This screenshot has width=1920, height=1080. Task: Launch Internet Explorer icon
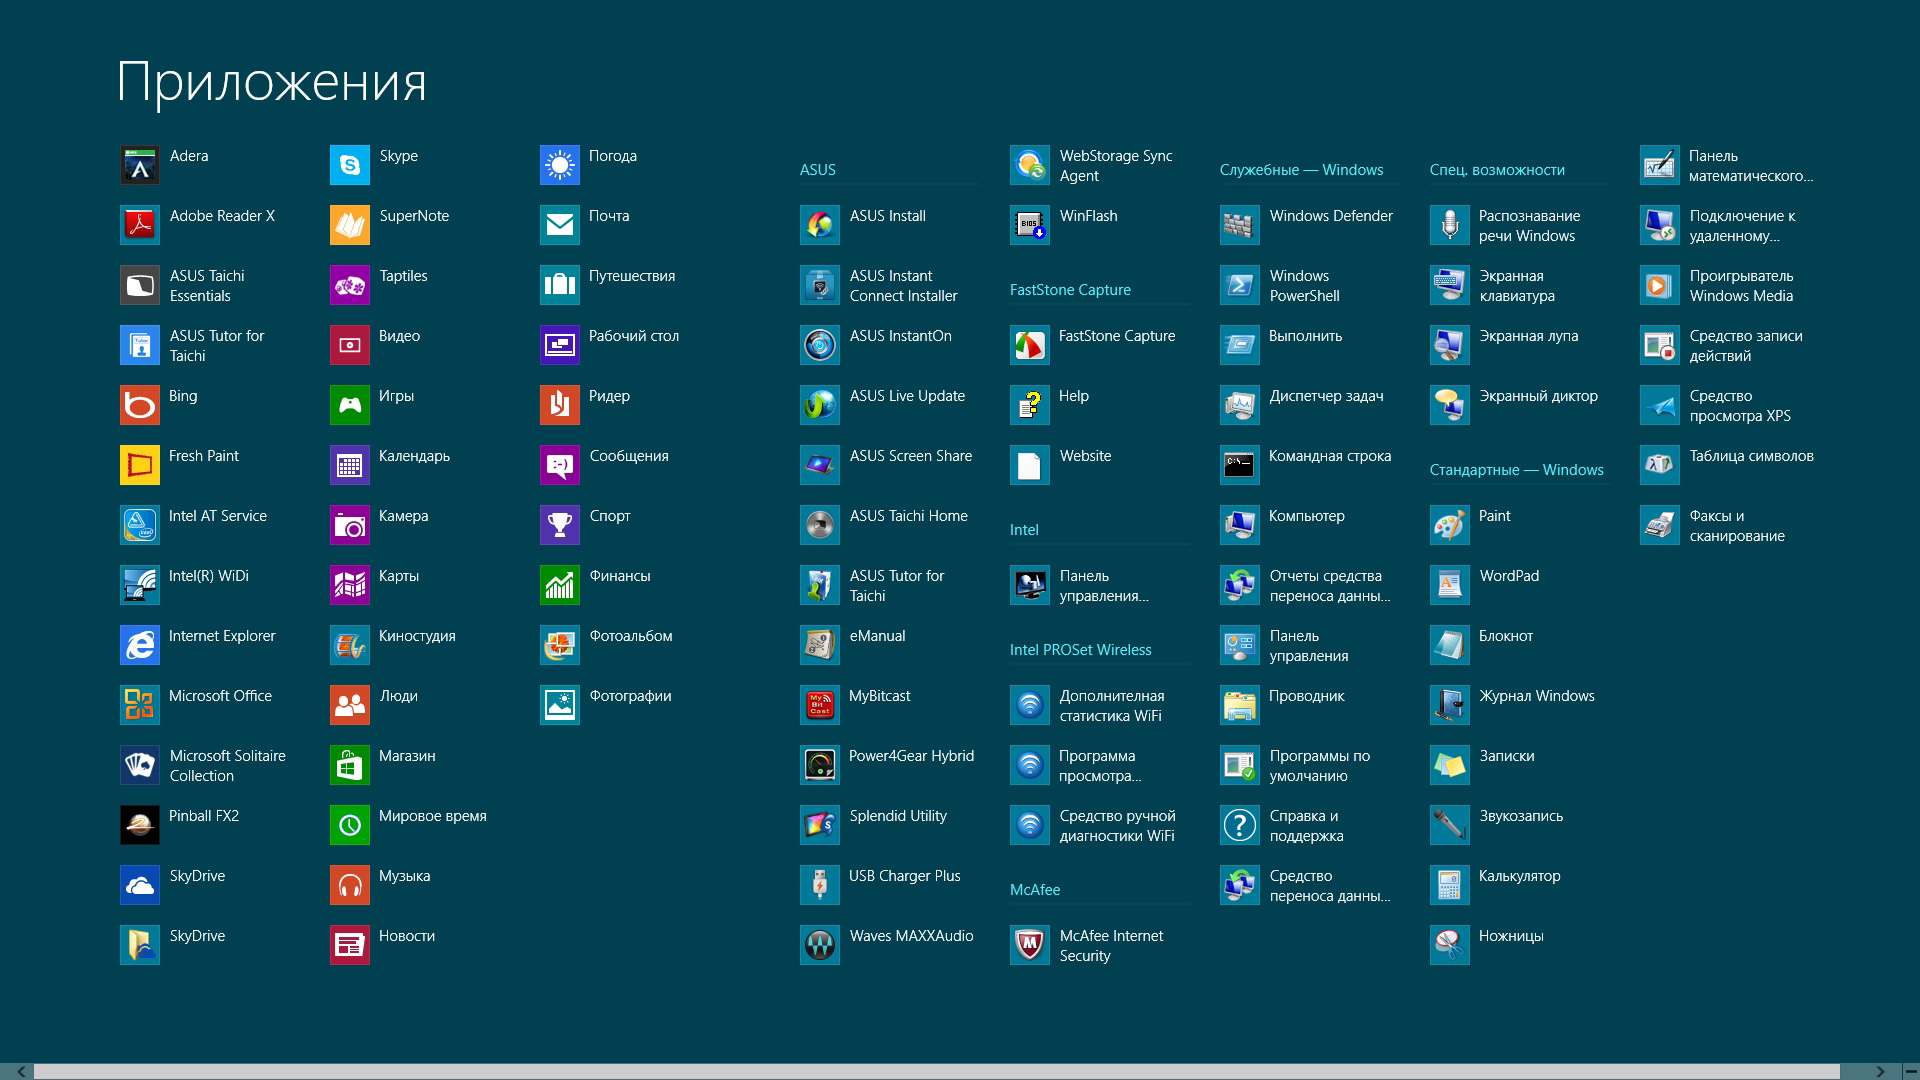[x=140, y=645]
